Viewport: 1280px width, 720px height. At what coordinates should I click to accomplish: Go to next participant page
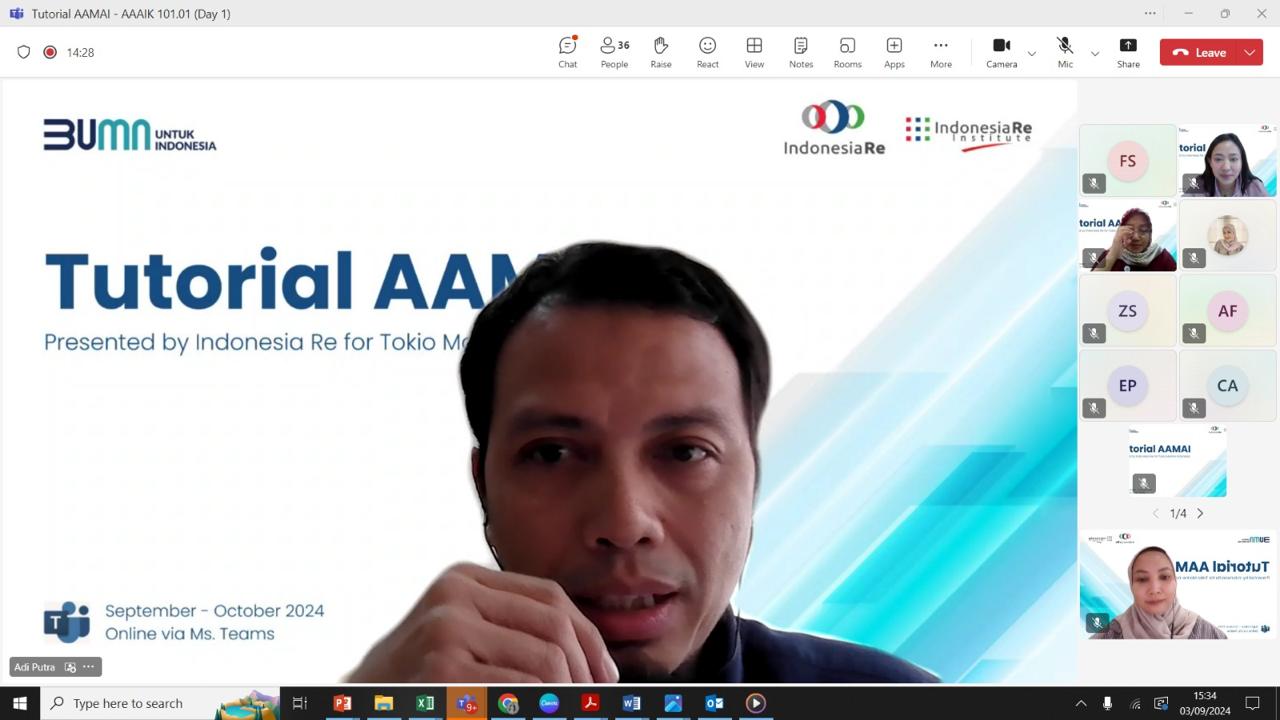(x=1200, y=513)
